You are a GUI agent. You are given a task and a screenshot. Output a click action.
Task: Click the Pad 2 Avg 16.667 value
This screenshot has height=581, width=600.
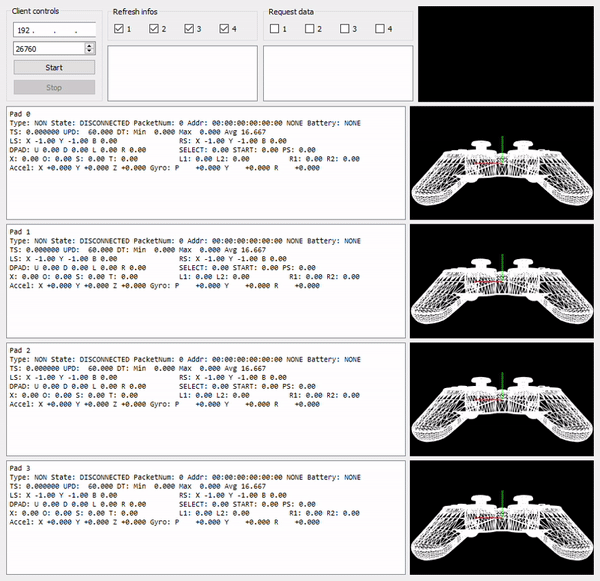pyautogui.click(x=245, y=368)
